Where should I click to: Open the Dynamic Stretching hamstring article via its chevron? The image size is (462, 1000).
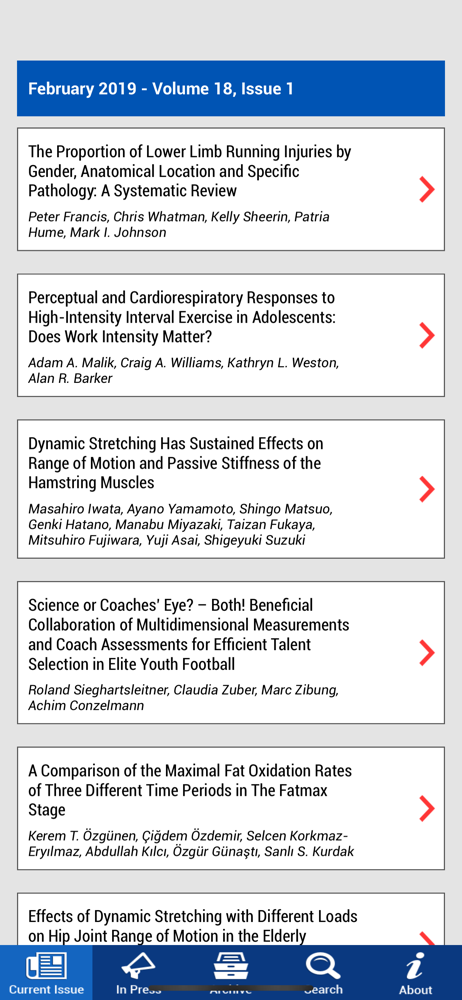point(427,489)
